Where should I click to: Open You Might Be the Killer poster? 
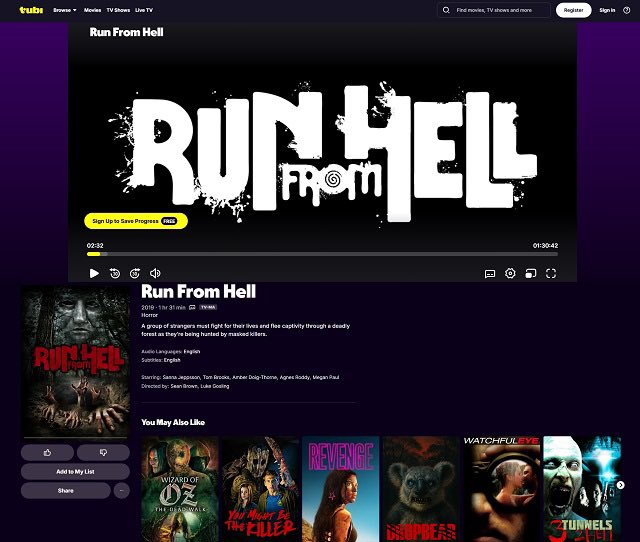[x=260, y=489]
